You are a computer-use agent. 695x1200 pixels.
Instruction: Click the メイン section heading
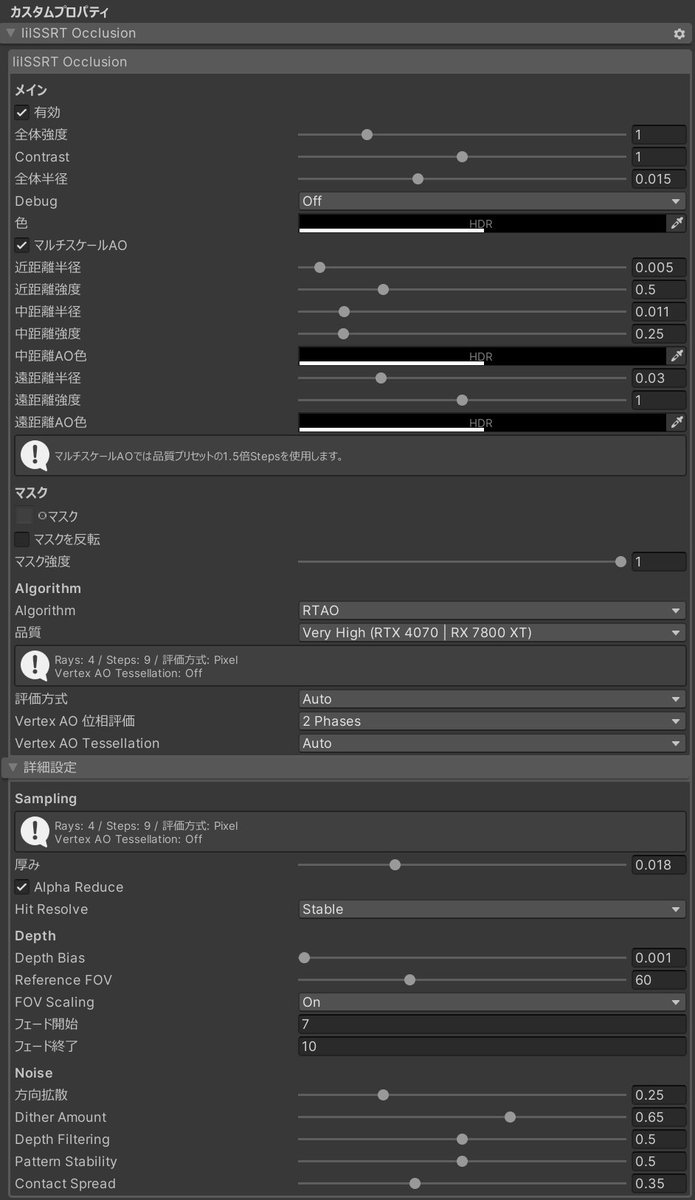pyautogui.click(x=31, y=90)
